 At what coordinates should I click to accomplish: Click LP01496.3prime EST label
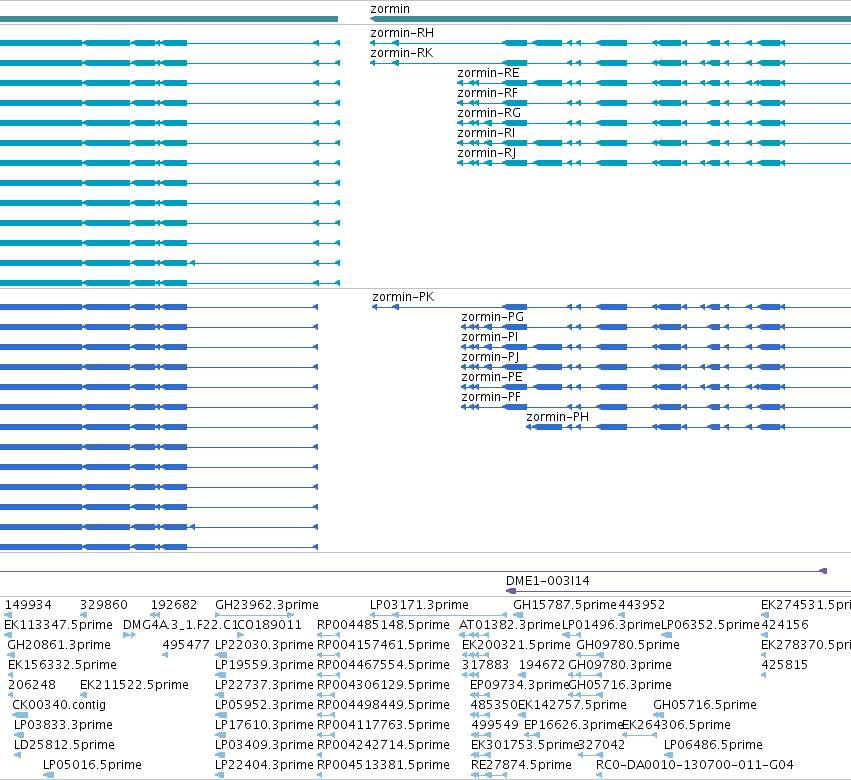click(611, 625)
